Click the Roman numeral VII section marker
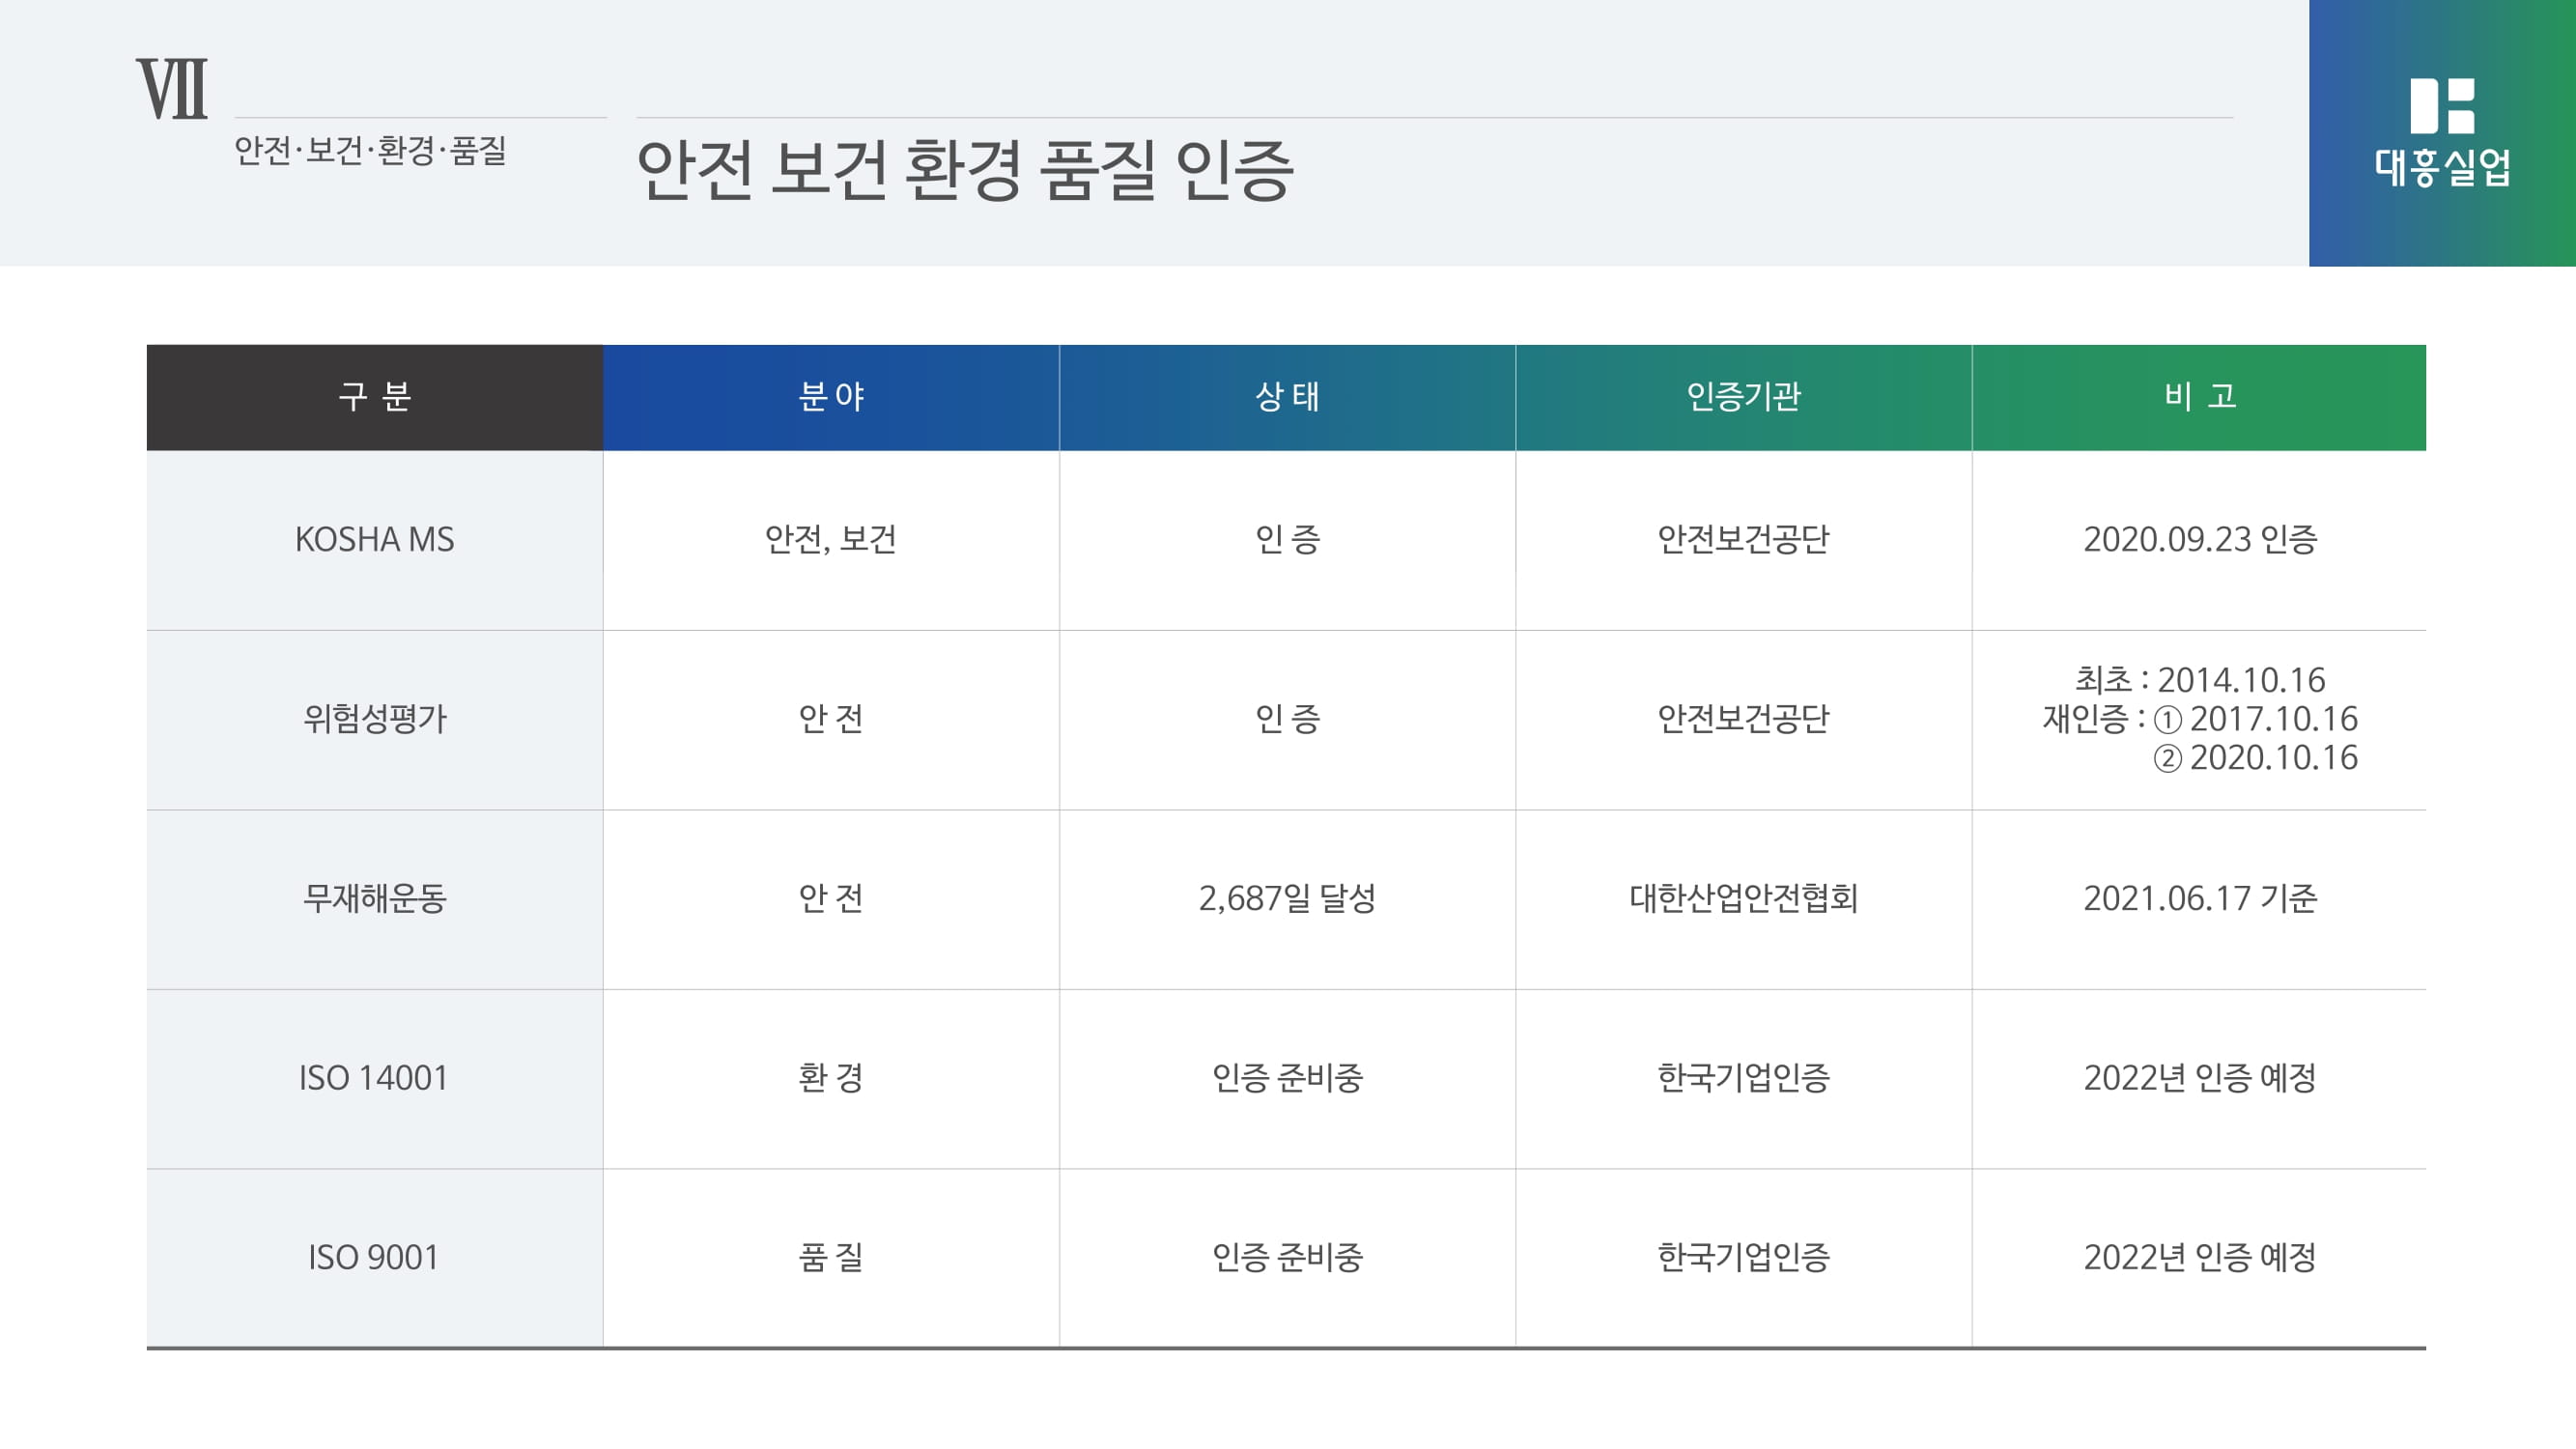The image size is (2576, 1449). [x=172, y=90]
